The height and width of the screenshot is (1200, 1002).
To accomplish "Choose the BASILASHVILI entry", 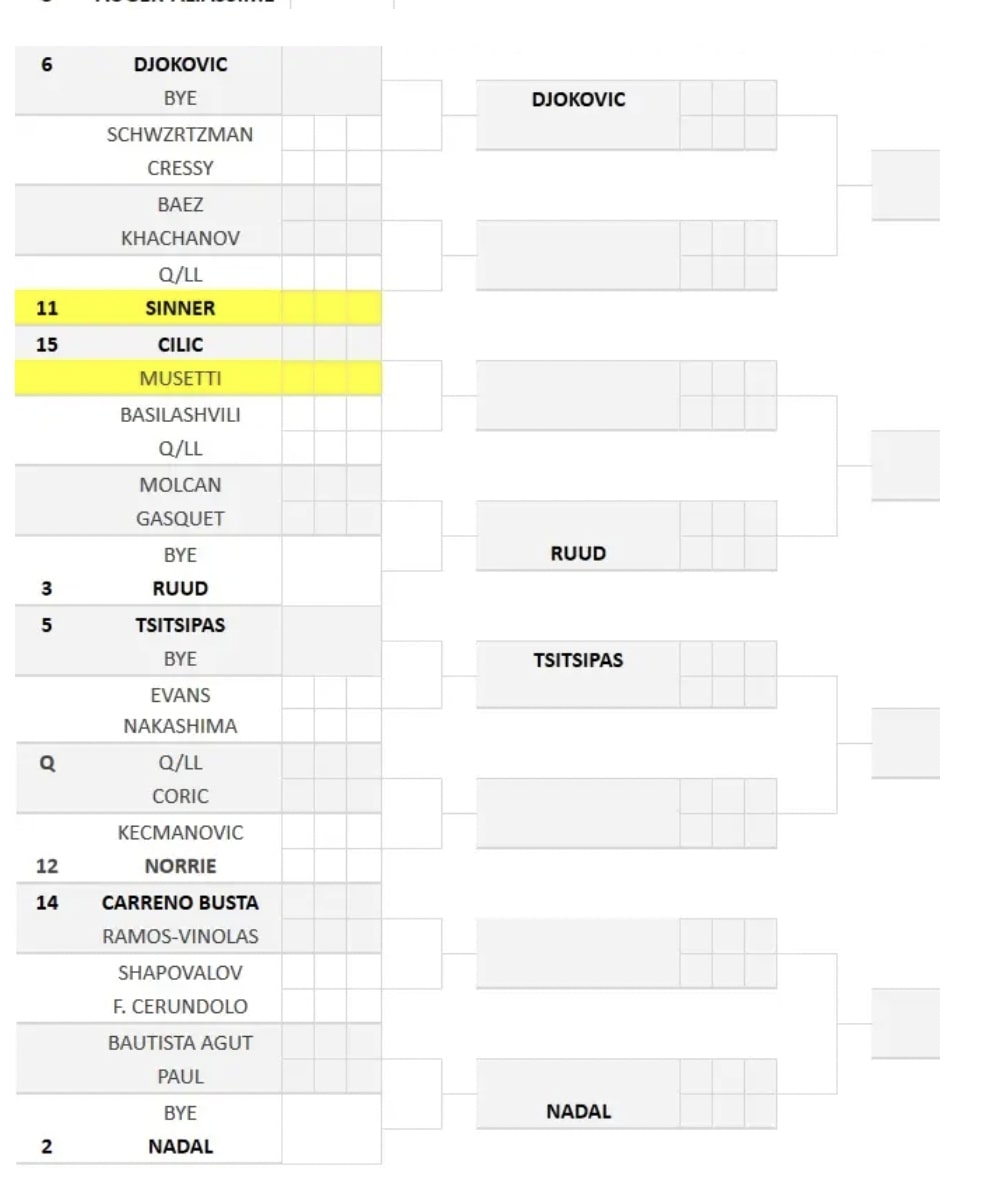I will pos(180,415).
